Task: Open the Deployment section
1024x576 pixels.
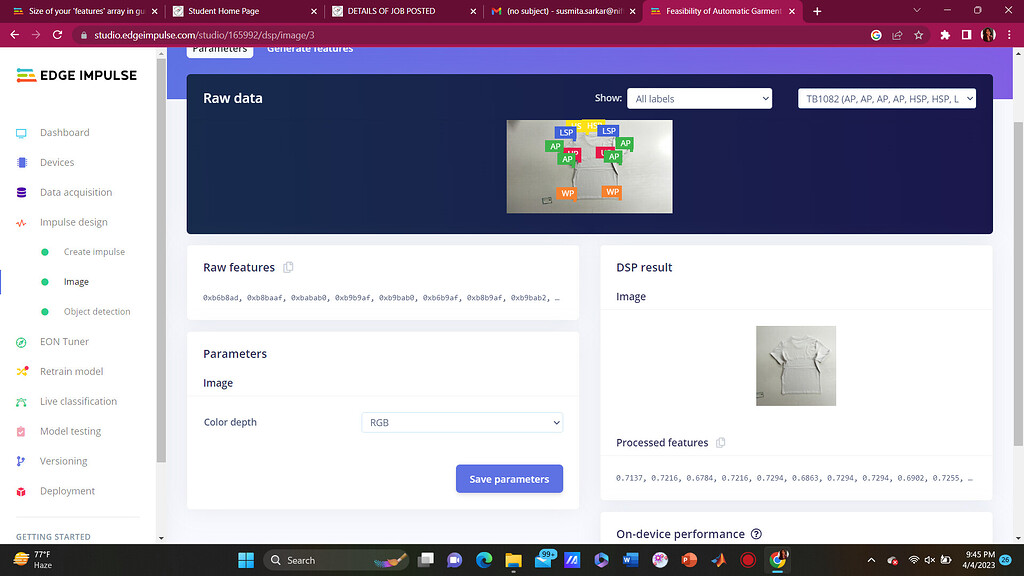Action: (67, 491)
